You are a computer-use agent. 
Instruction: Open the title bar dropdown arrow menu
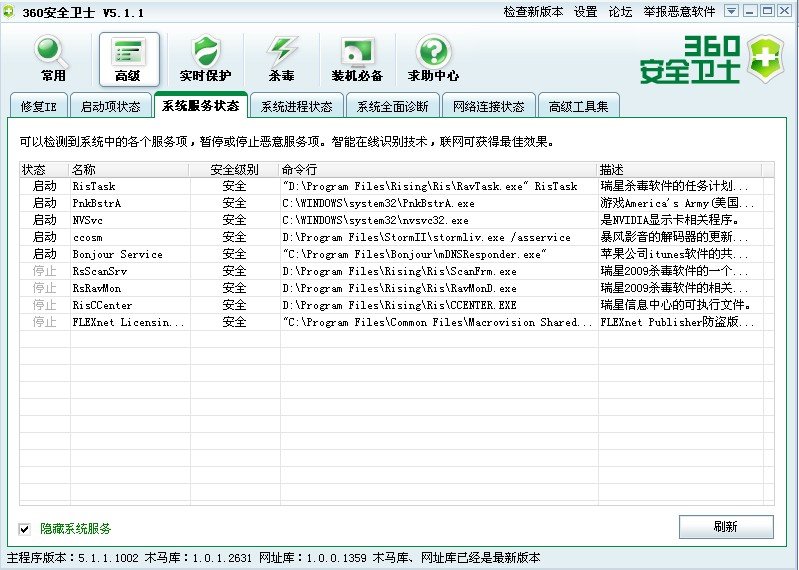click(x=732, y=11)
